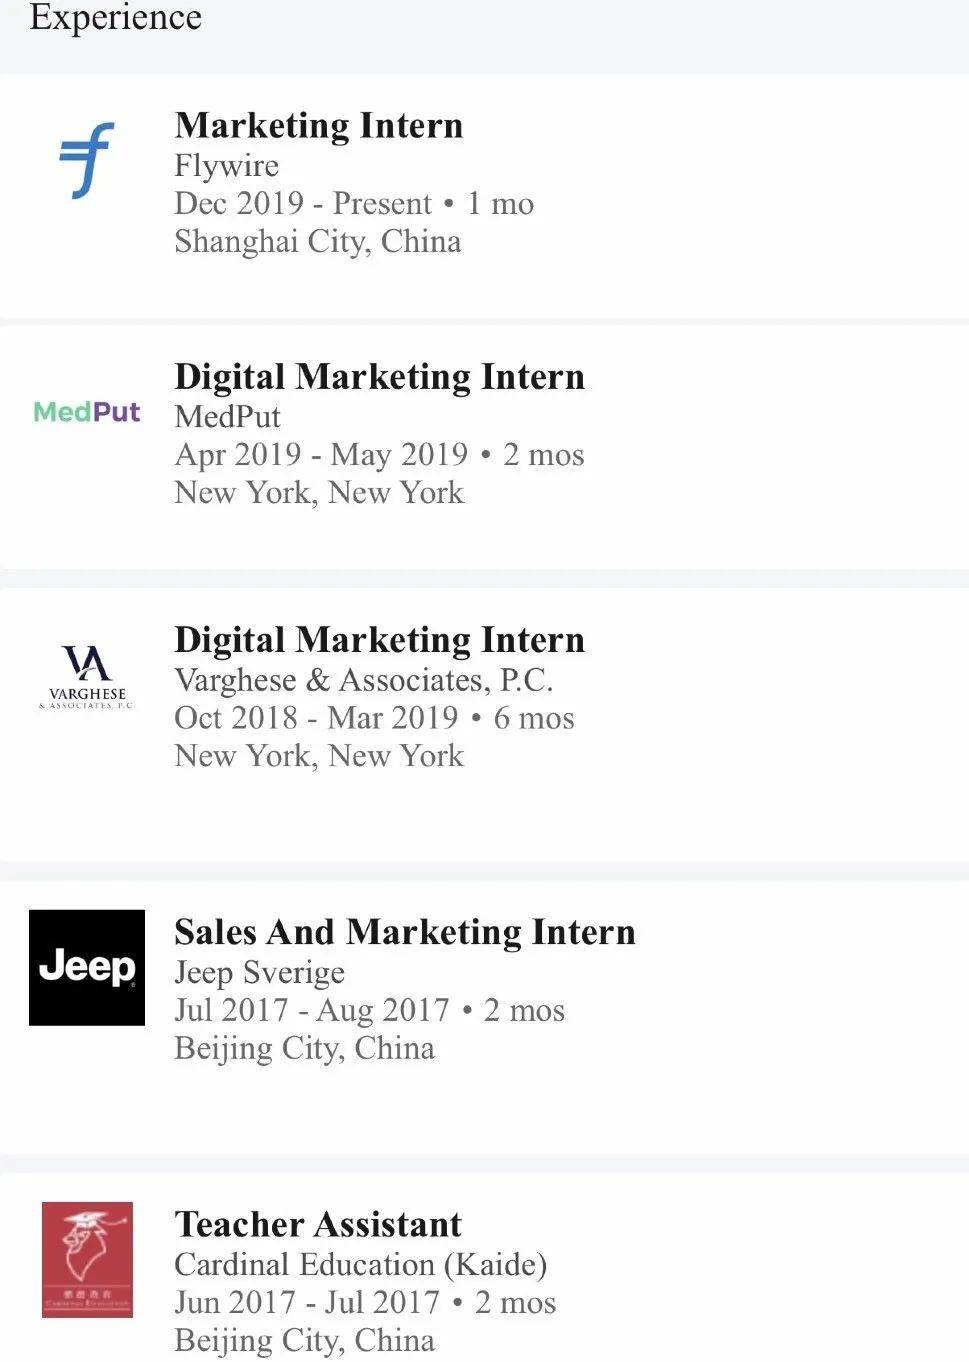Open the Varghese Digital Marketing Intern title

coord(379,640)
